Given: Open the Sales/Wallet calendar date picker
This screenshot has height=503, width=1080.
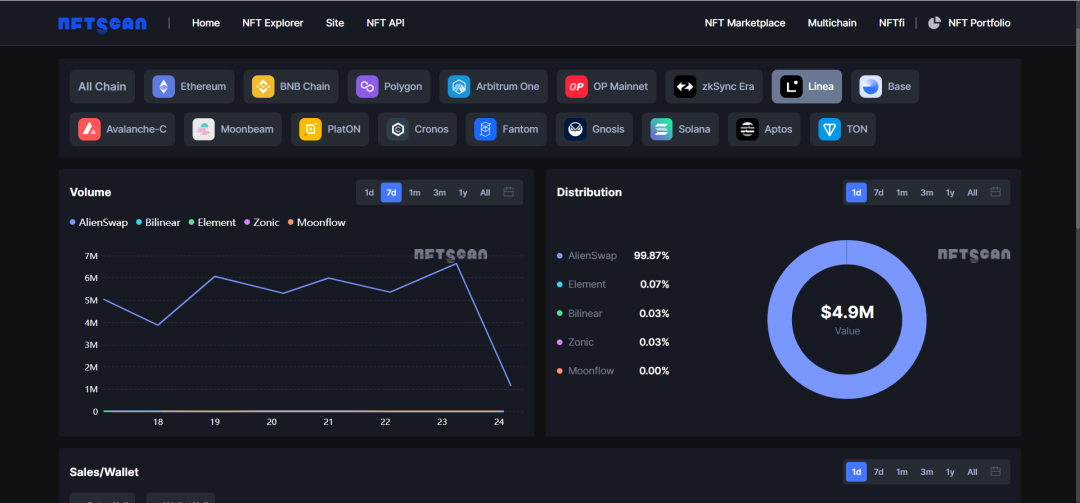Looking at the screenshot, I should (995, 472).
